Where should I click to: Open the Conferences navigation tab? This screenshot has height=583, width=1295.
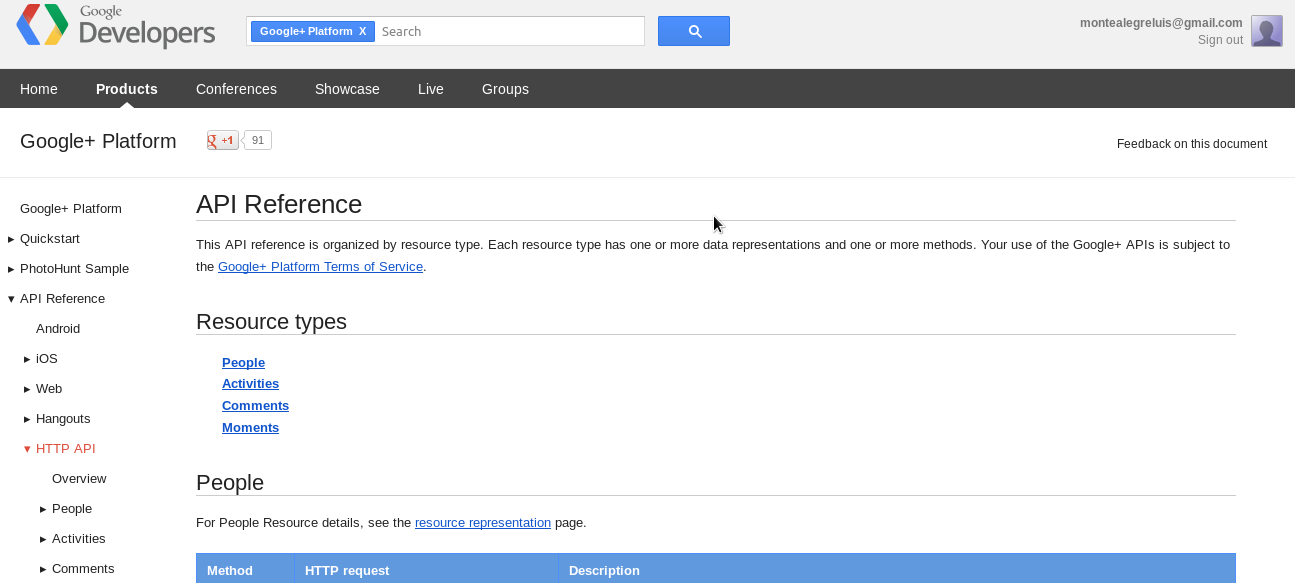click(x=236, y=89)
